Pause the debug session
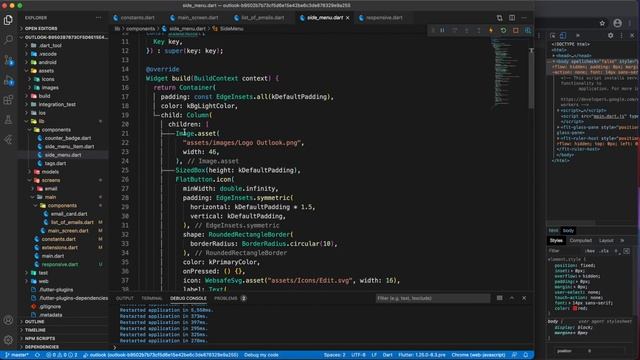 point(442,30)
